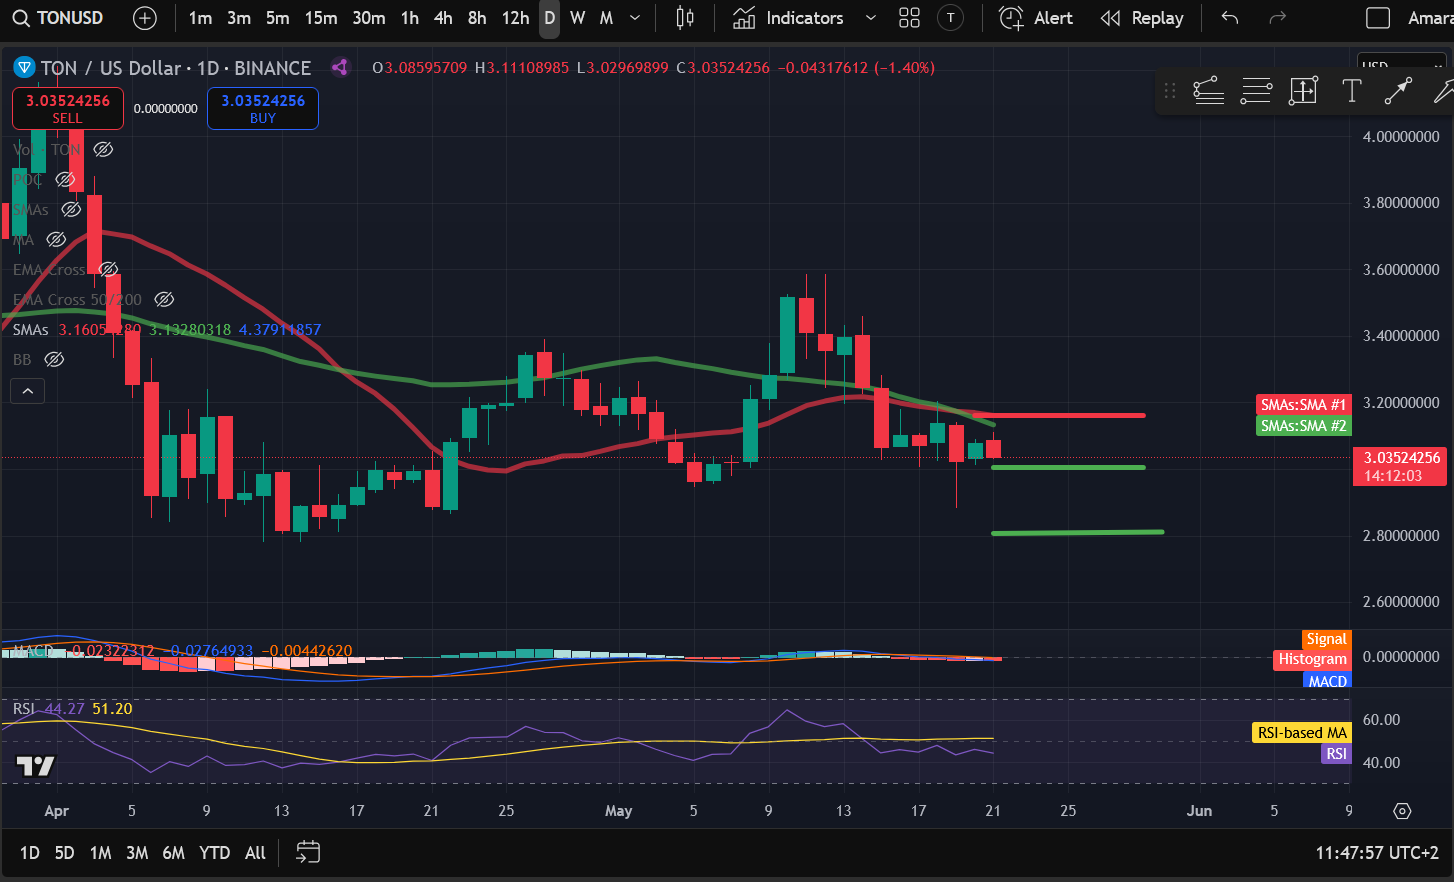
Task: Click the Signal label in MACD pane
Action: (x=1326, y=639)
